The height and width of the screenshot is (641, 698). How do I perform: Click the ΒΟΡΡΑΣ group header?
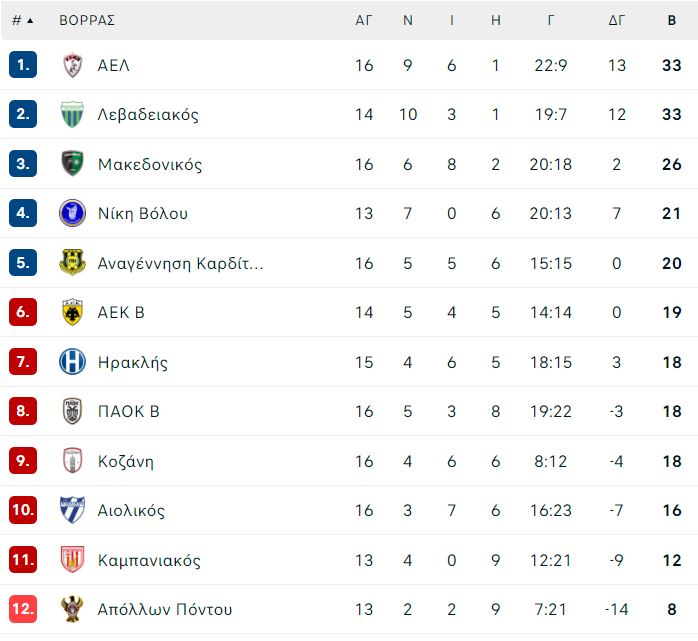coord(87,20)
